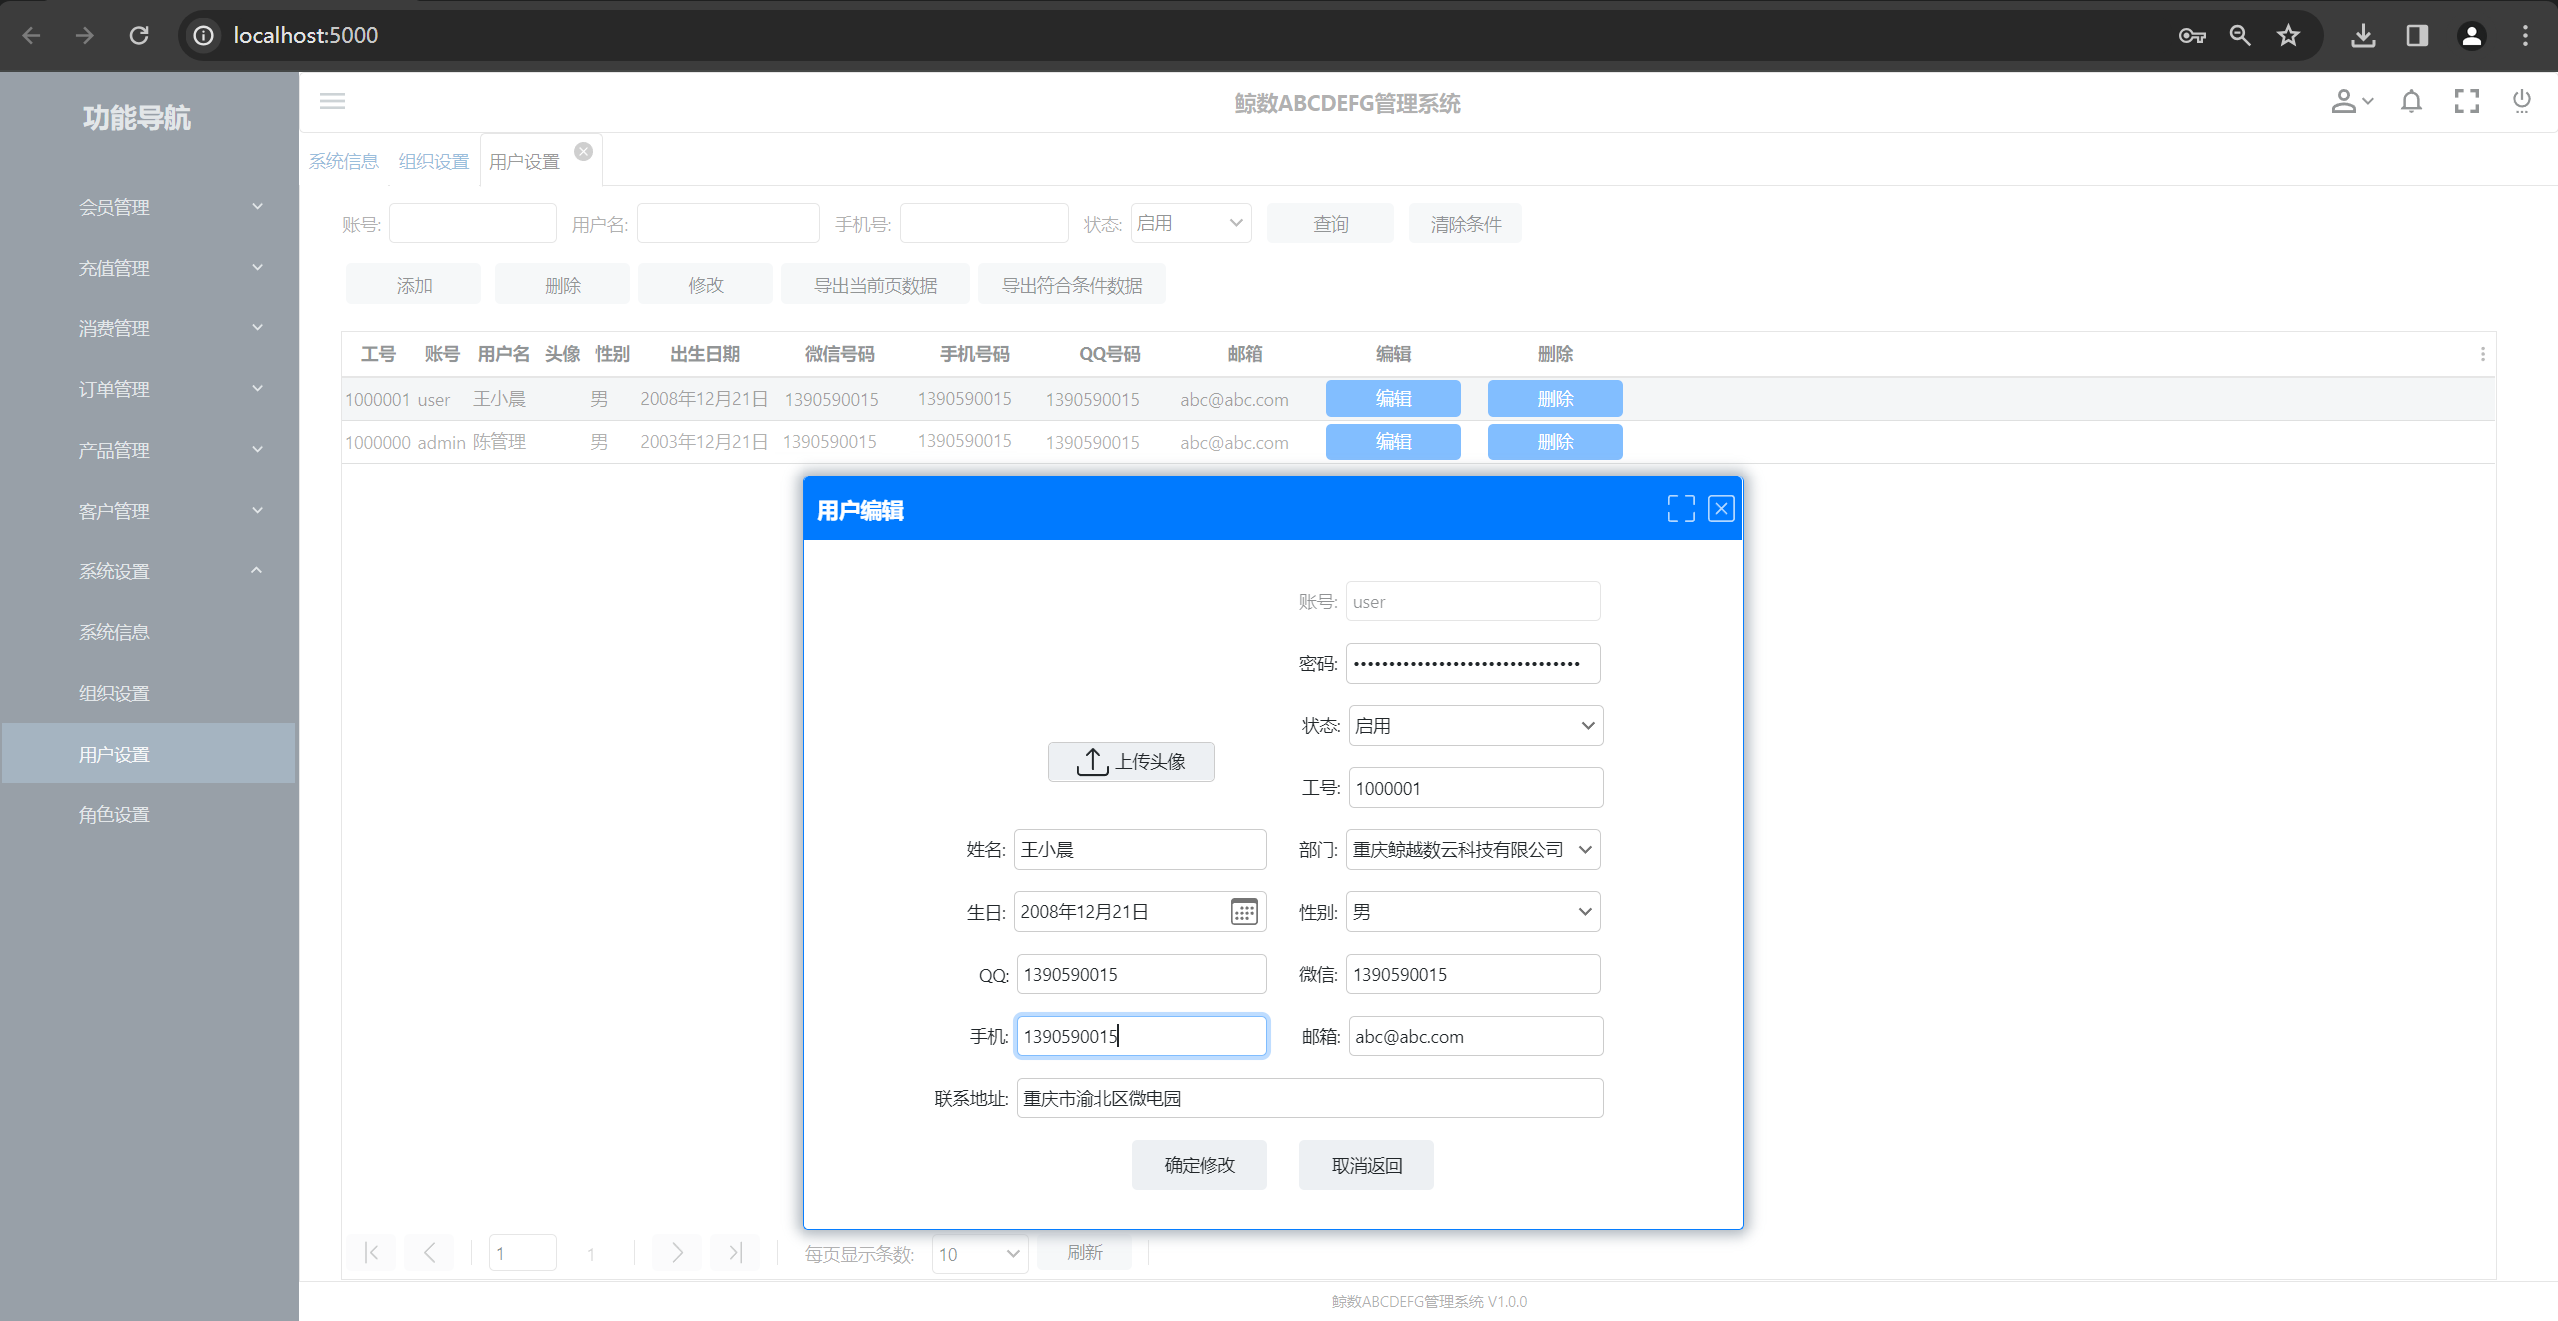Viewport: 2558px width, 1321px height.
Task: Click the table column options dots
Action: pos(2482,354)
